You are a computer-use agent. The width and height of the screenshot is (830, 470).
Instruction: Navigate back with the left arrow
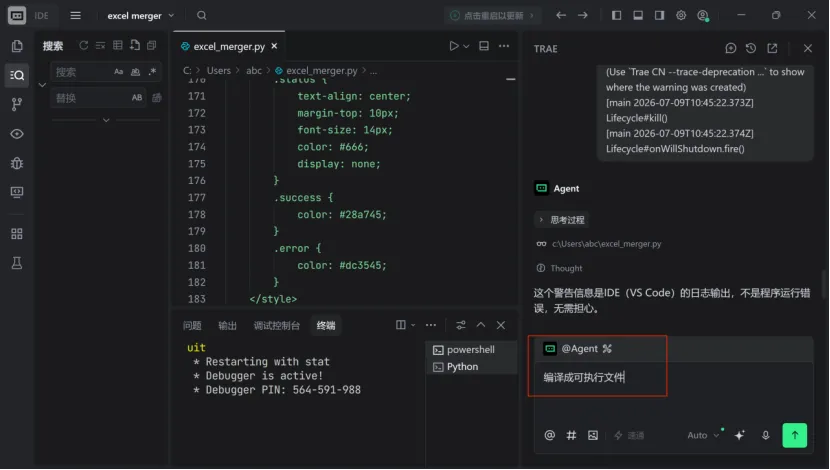[x=561, y=15]
